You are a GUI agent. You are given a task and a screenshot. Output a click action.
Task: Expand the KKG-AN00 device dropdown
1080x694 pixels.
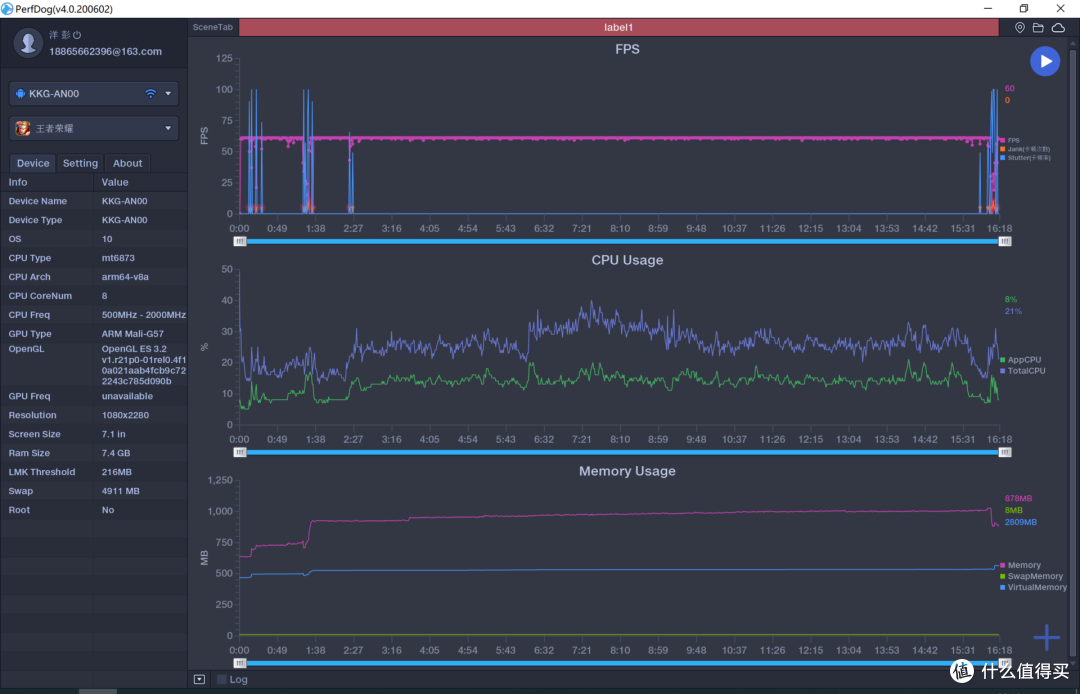[x=94, y=94]
